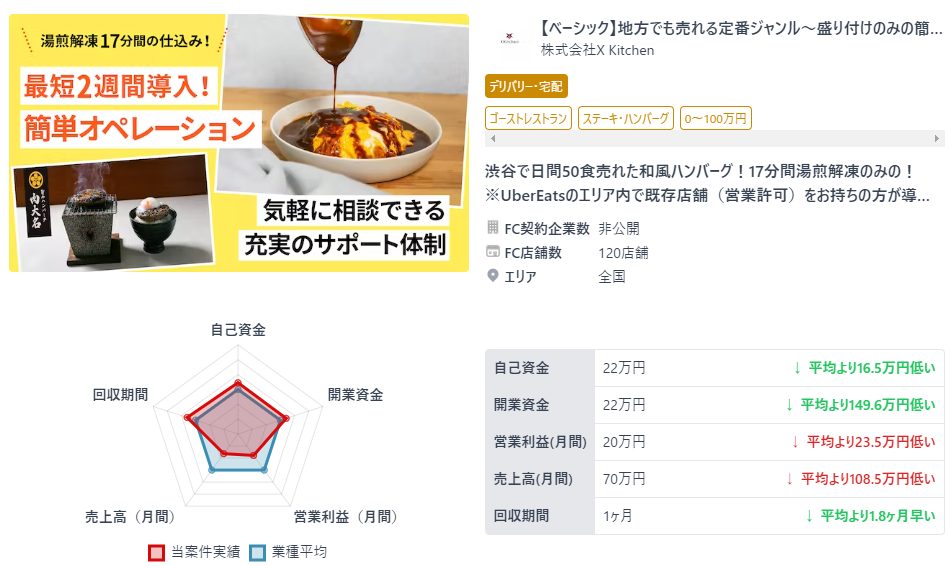Click the FC契約企業数 building icon

[493, 228]
